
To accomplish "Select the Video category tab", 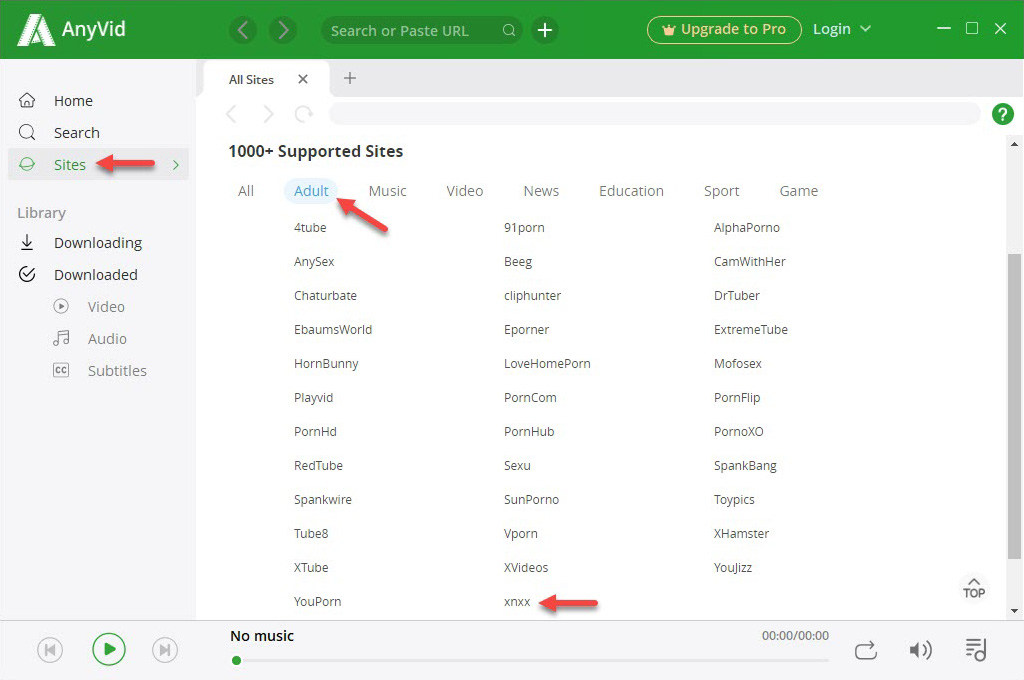I will (x=464, y=191).
